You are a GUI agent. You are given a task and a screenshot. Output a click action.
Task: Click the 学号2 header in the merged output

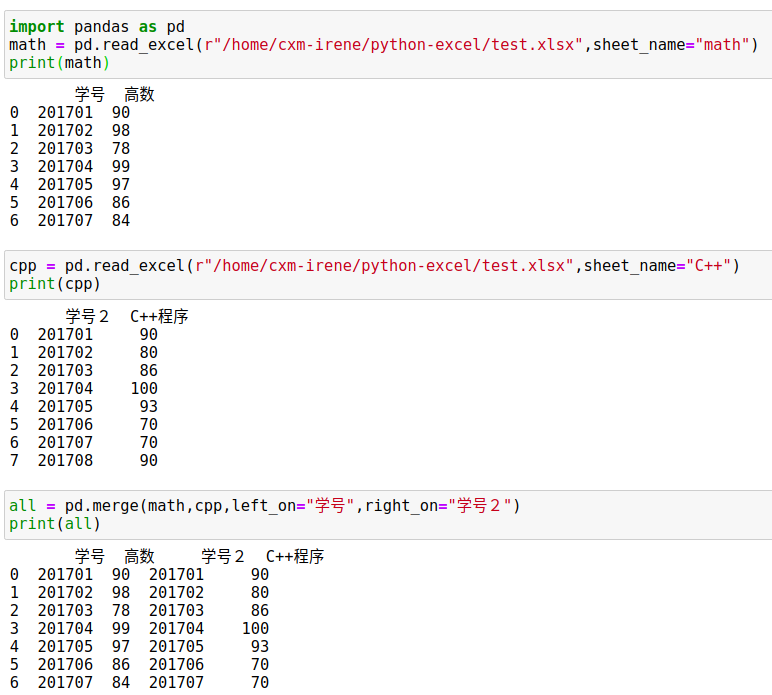coord(223,556)
